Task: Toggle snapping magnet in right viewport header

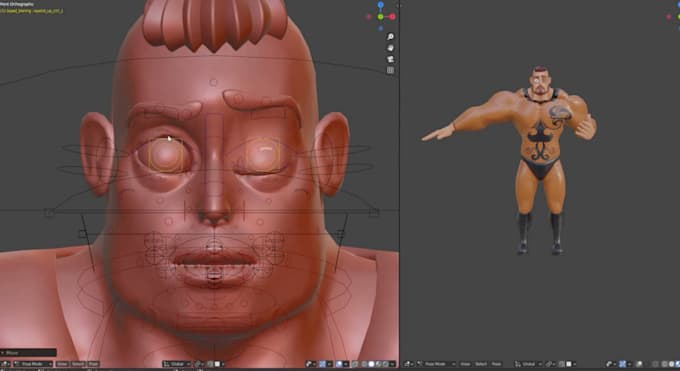Action: [x=561, y=364]
